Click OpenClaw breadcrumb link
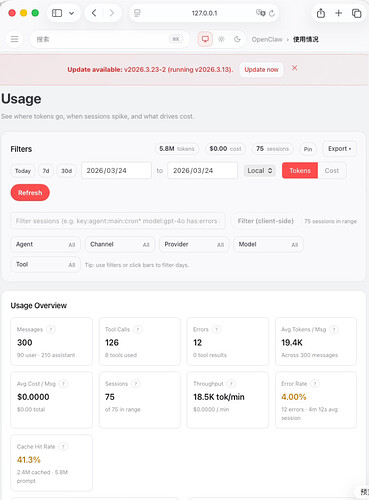 267,39
